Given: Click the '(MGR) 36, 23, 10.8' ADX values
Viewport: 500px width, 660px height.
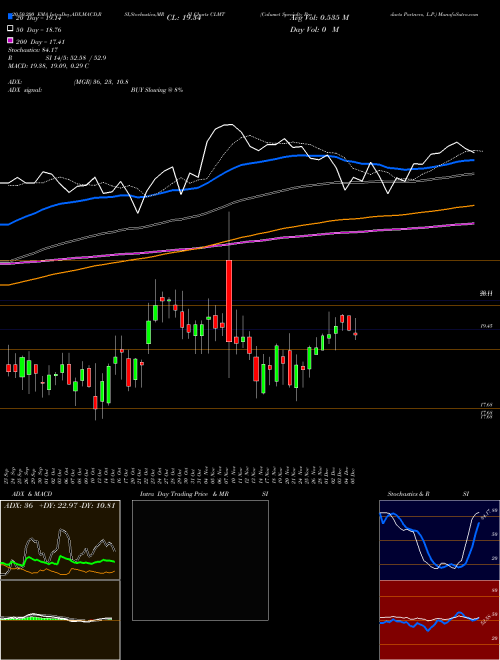Looking at the screenshot, I should (101, 82).
